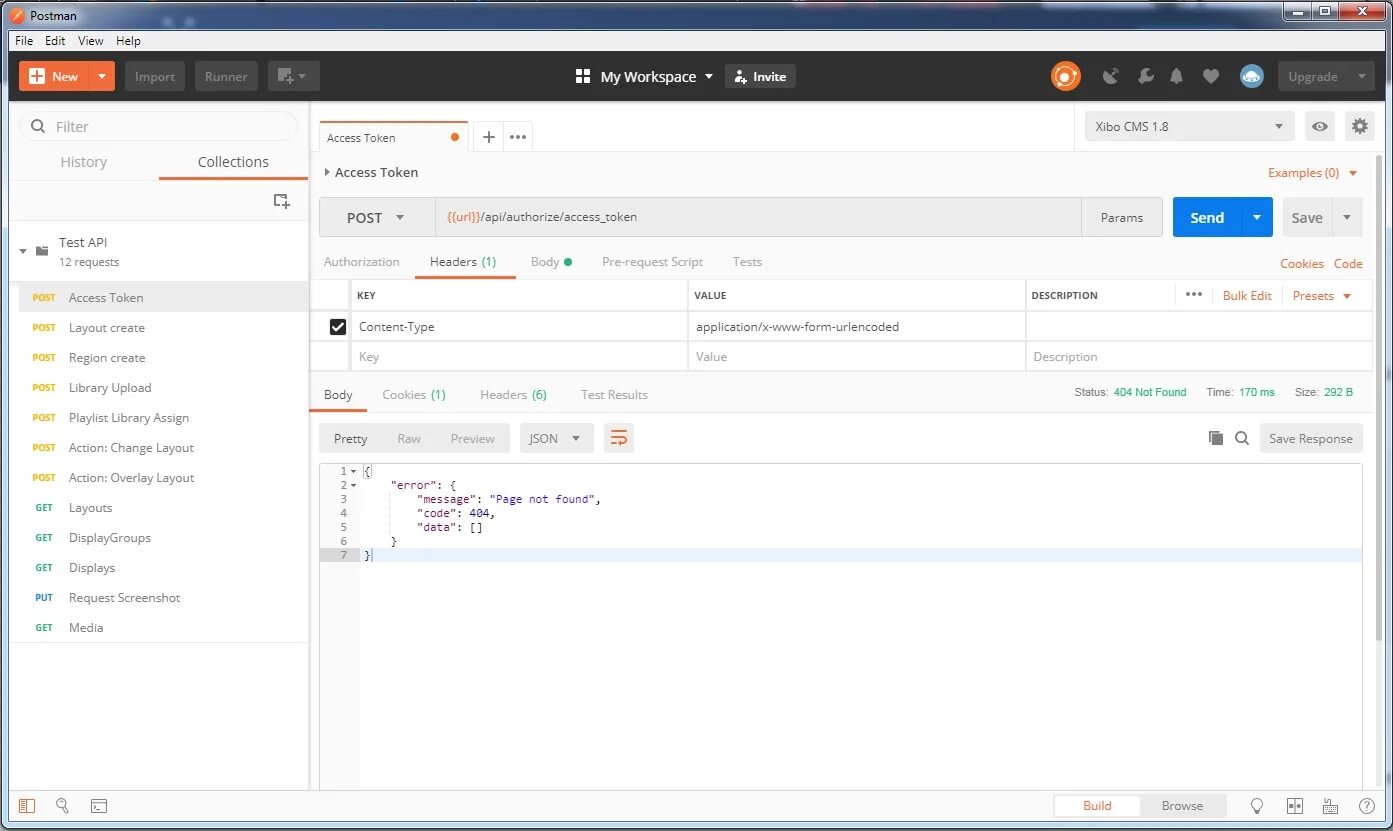This screenshot has height=831, width=1393.
Task: Expand the Access Token request description triangle
Action: [x=327, y=172]
